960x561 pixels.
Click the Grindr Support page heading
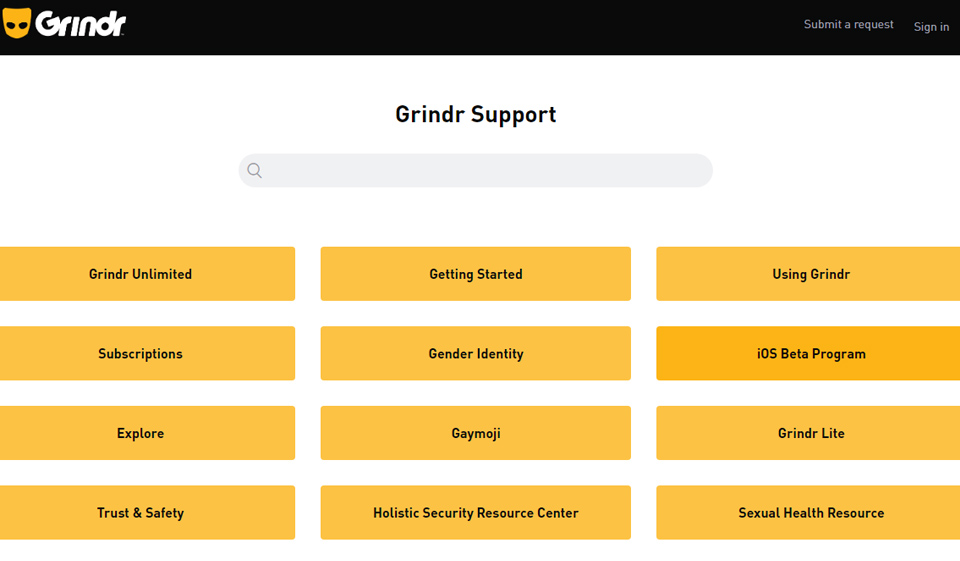(475, 114)
